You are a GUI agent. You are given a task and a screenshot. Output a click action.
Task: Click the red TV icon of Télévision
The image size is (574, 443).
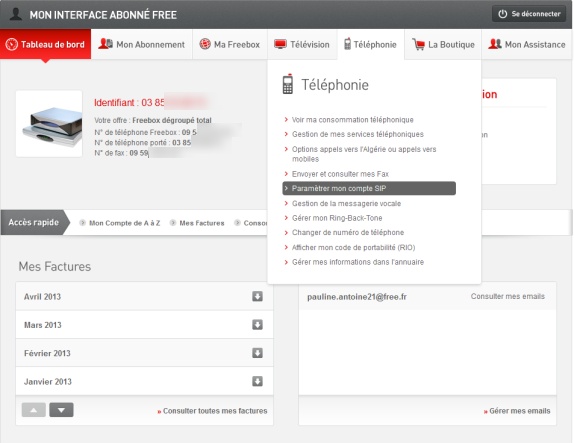point(280,44)
